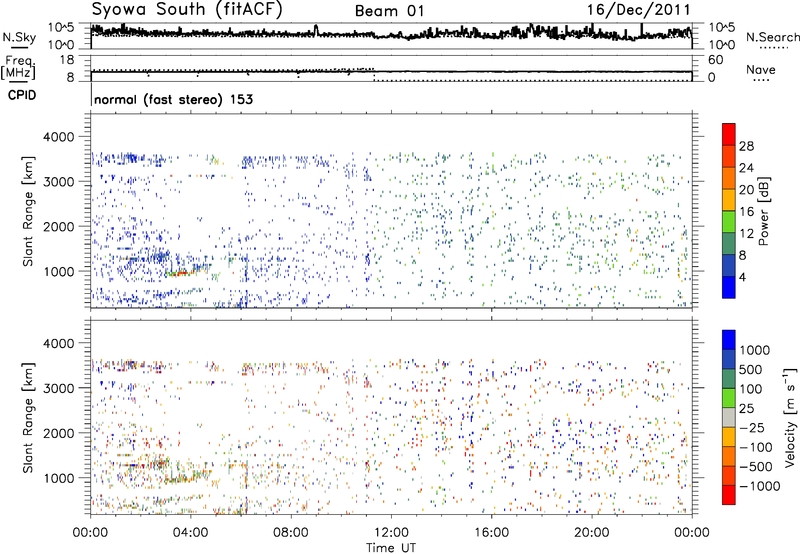Select the red top of power colorbar

pyautogui.click(x=729, y=135)
